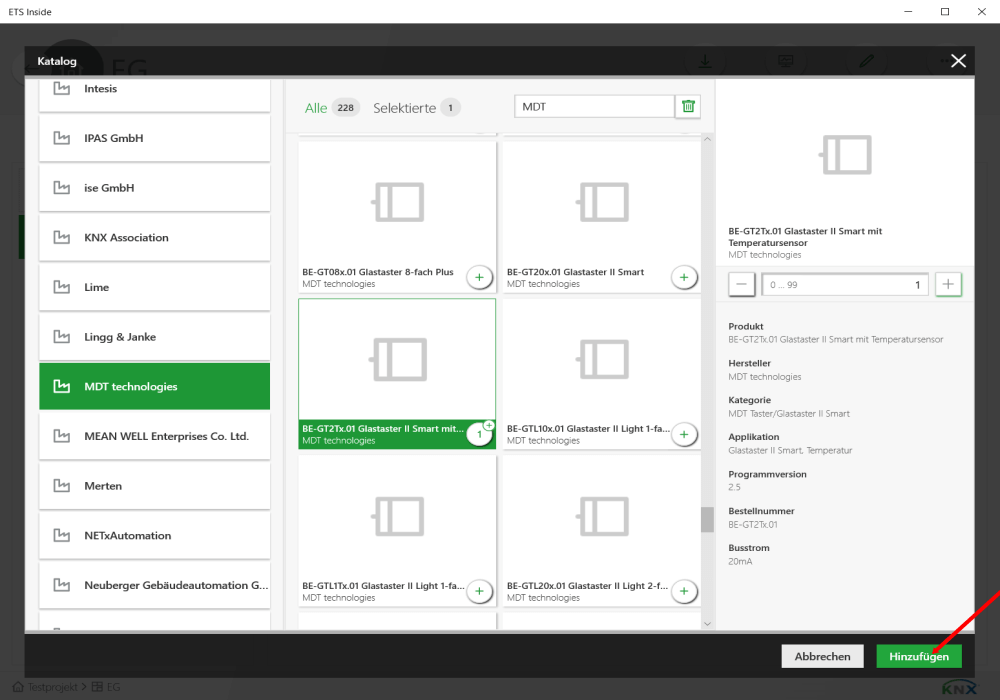Add BE-GT20x.01 Glastaster II Smart with plus icon
Screen dimensions: 1000x700
click(x=684, y=277)
